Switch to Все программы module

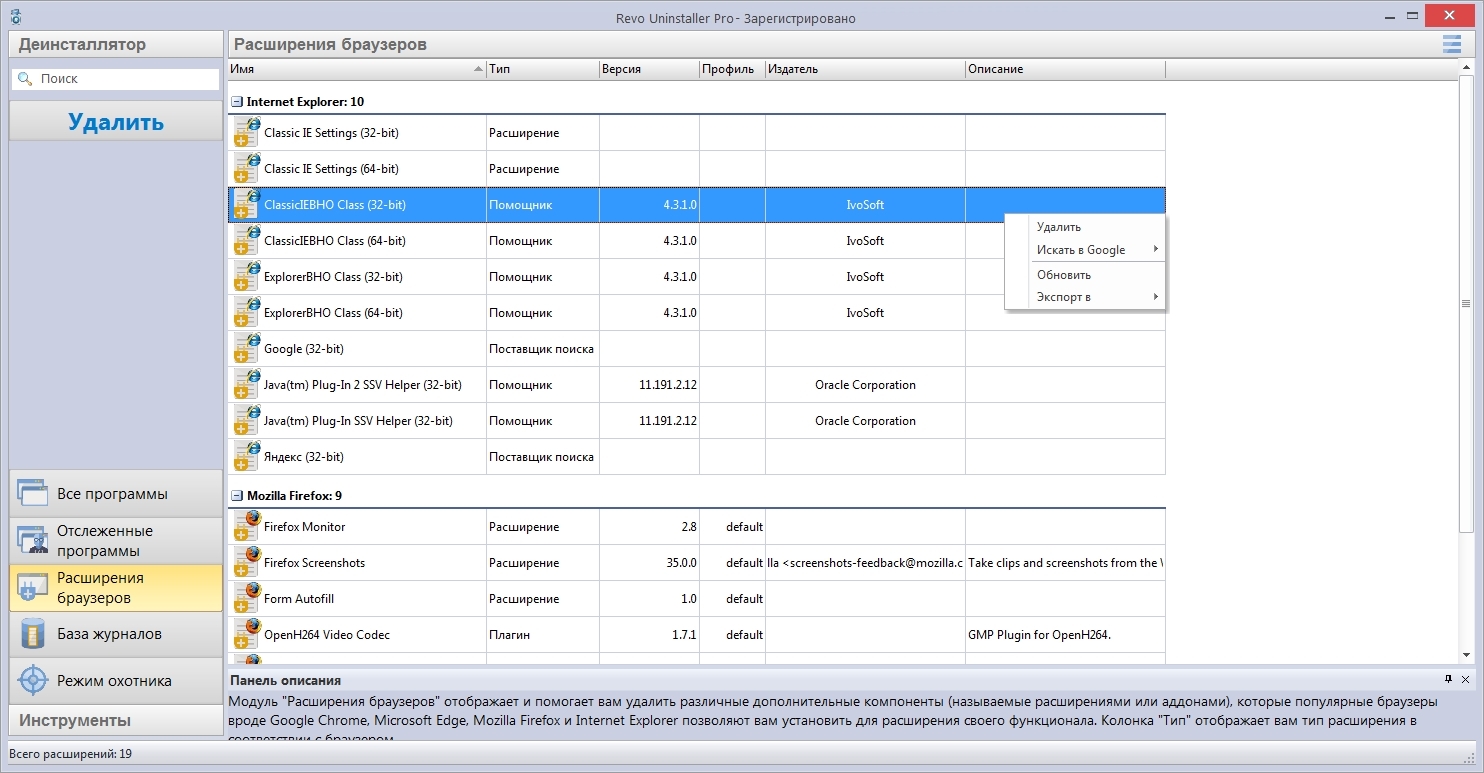pyautogui.click(x=116, y=493)
